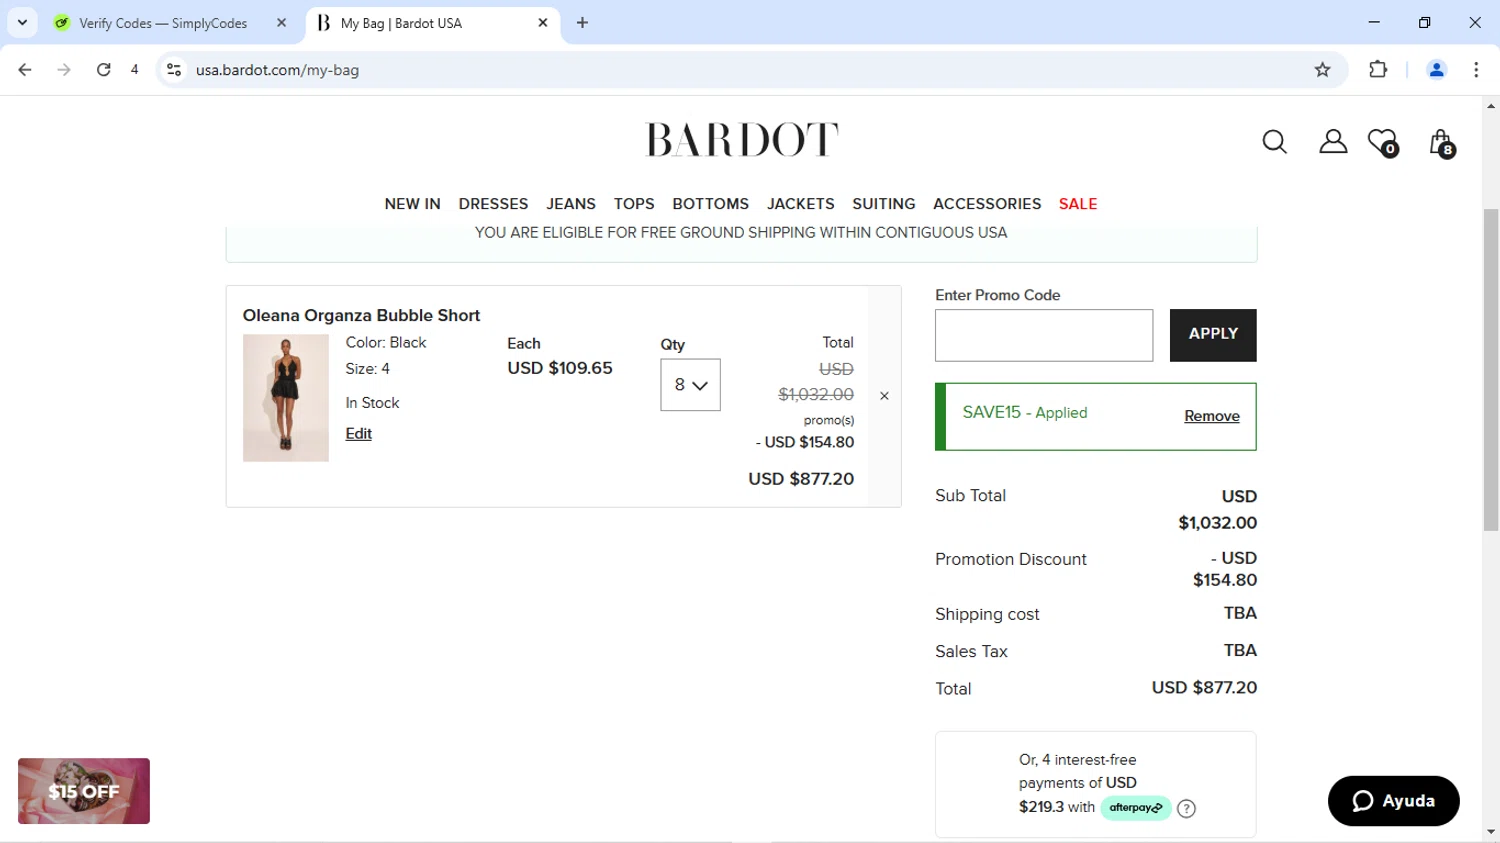This screenshot has height=843, width=1500.
Task: Remove item with the X icon
Action: point(884,396)
